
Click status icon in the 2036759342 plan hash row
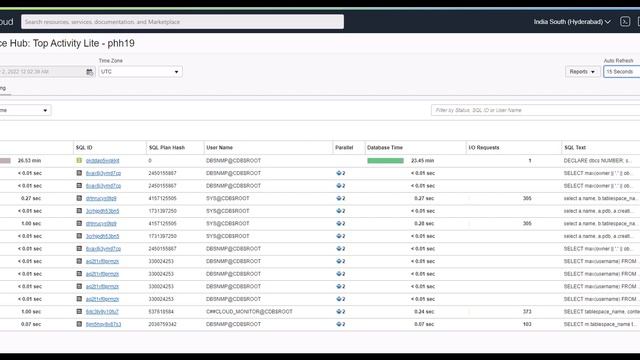79,324
